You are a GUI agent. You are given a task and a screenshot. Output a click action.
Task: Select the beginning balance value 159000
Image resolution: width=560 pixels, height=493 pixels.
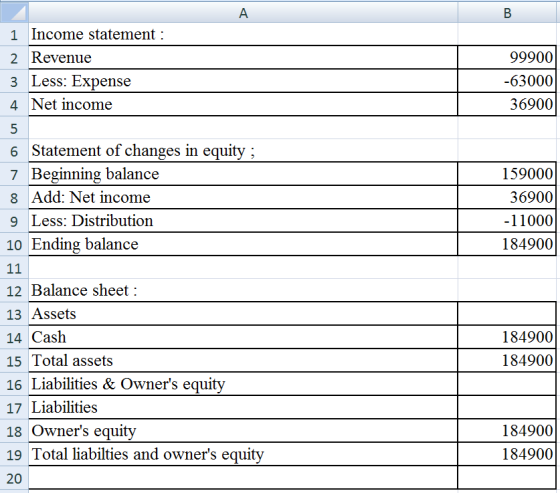tap(507, 174)
